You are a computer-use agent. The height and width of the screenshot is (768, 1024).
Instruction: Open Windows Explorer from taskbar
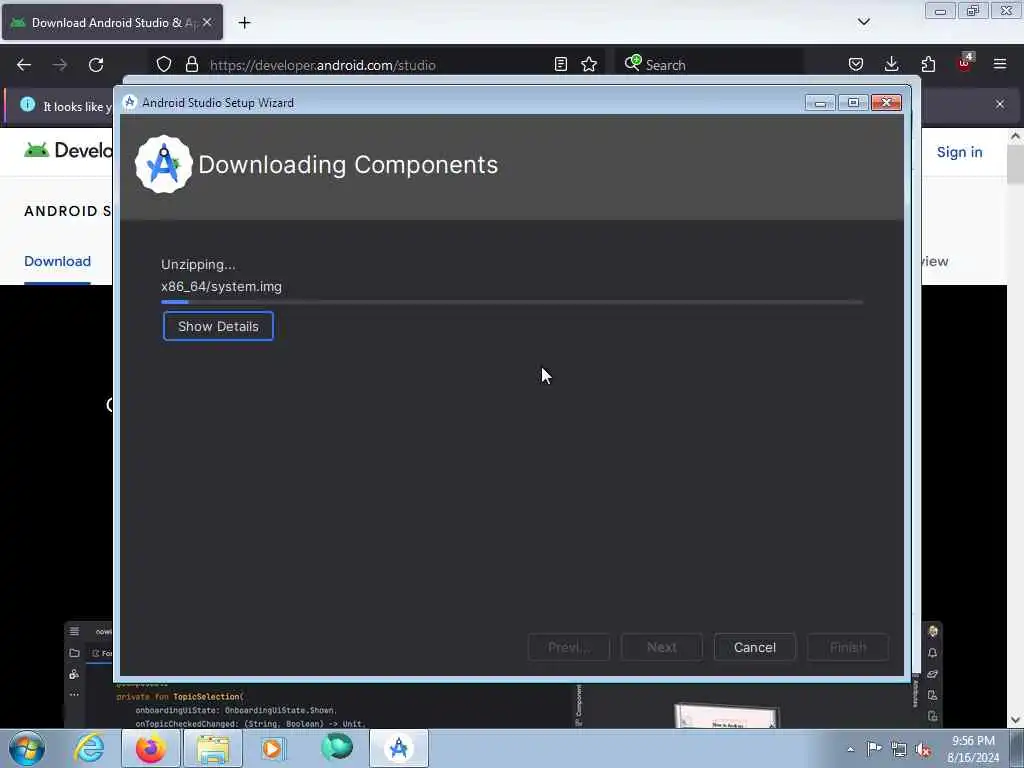click(x=212, y=748)
